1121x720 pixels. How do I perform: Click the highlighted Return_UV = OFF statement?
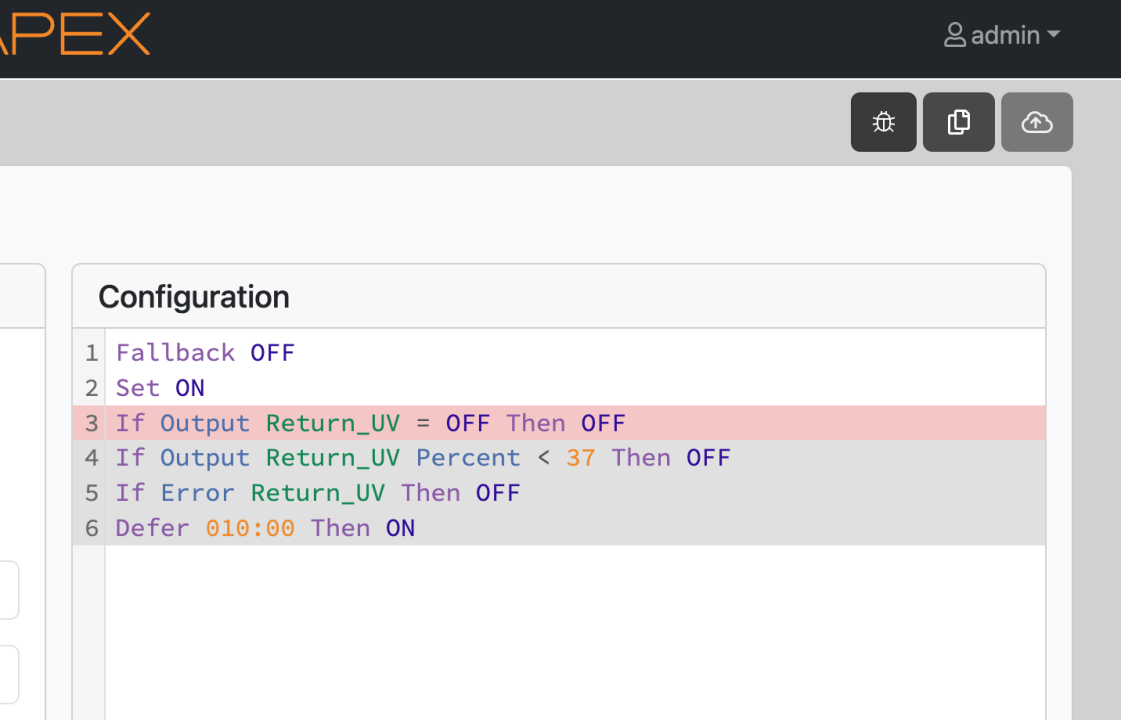click(370, 423)
